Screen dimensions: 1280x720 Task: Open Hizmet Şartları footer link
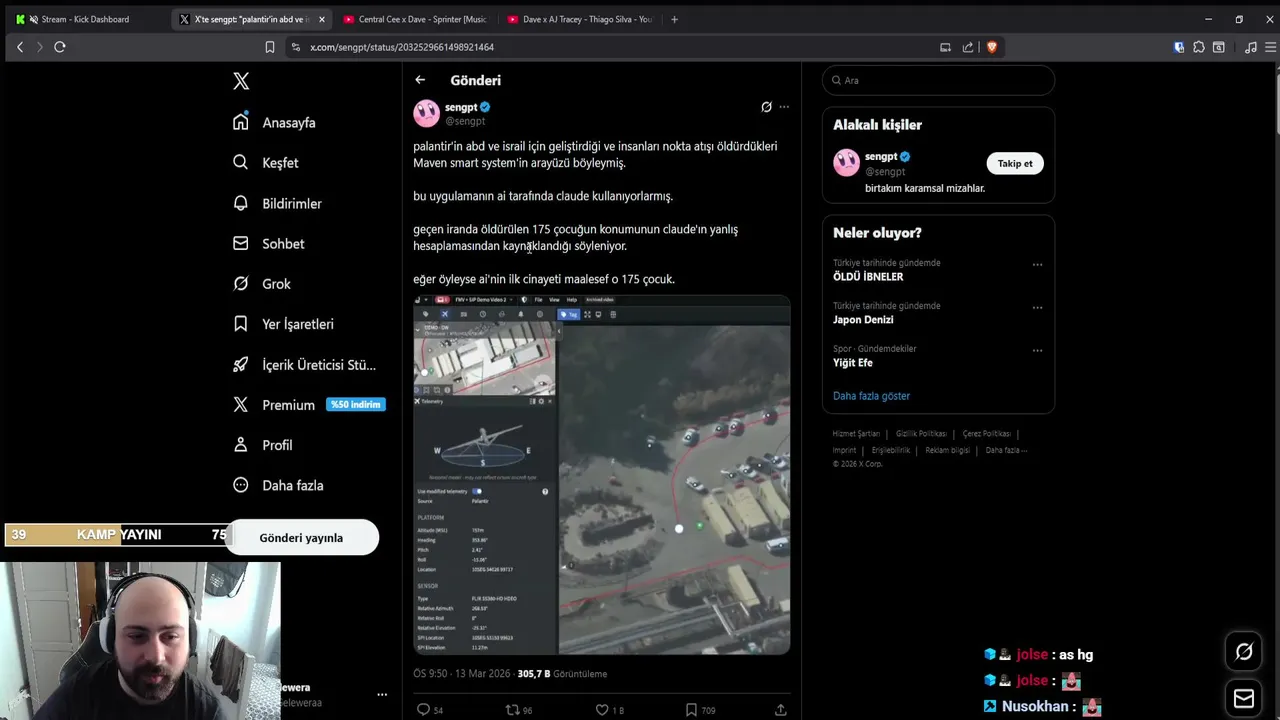(856, 434)
